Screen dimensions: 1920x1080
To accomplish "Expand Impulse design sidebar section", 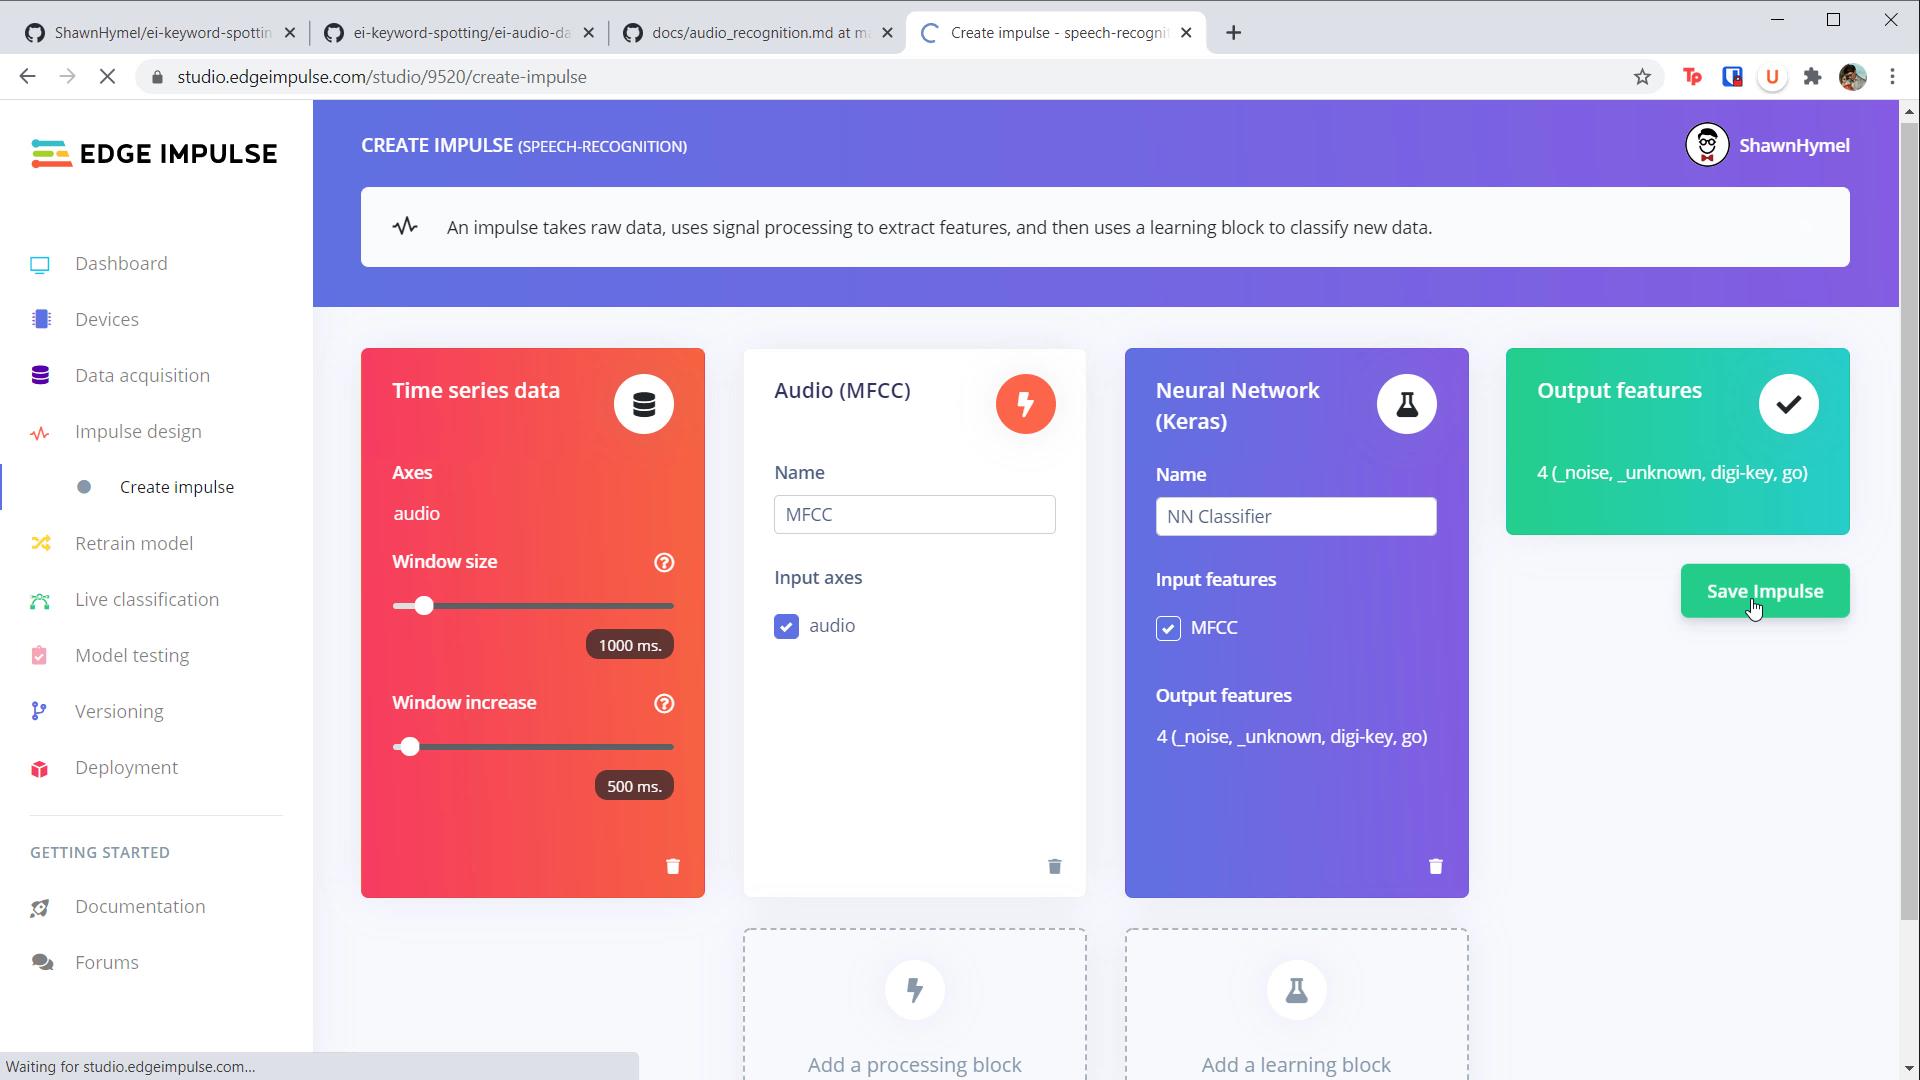I will (x=138, y=432).
